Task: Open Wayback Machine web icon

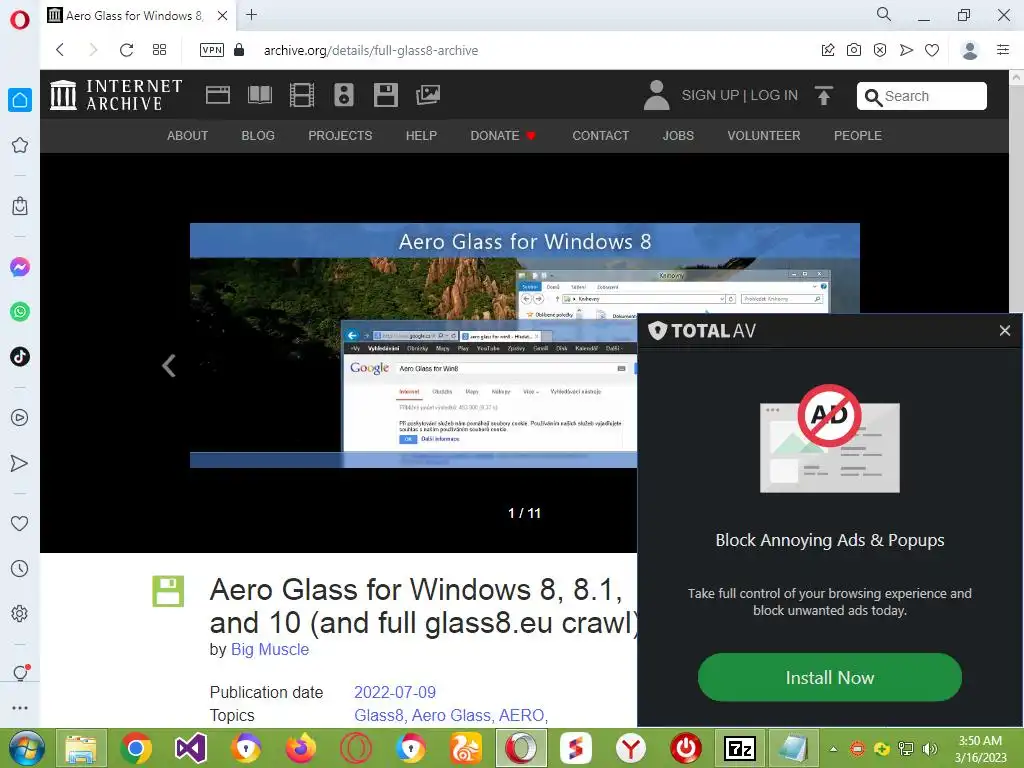Action: [x=217, y=95]
